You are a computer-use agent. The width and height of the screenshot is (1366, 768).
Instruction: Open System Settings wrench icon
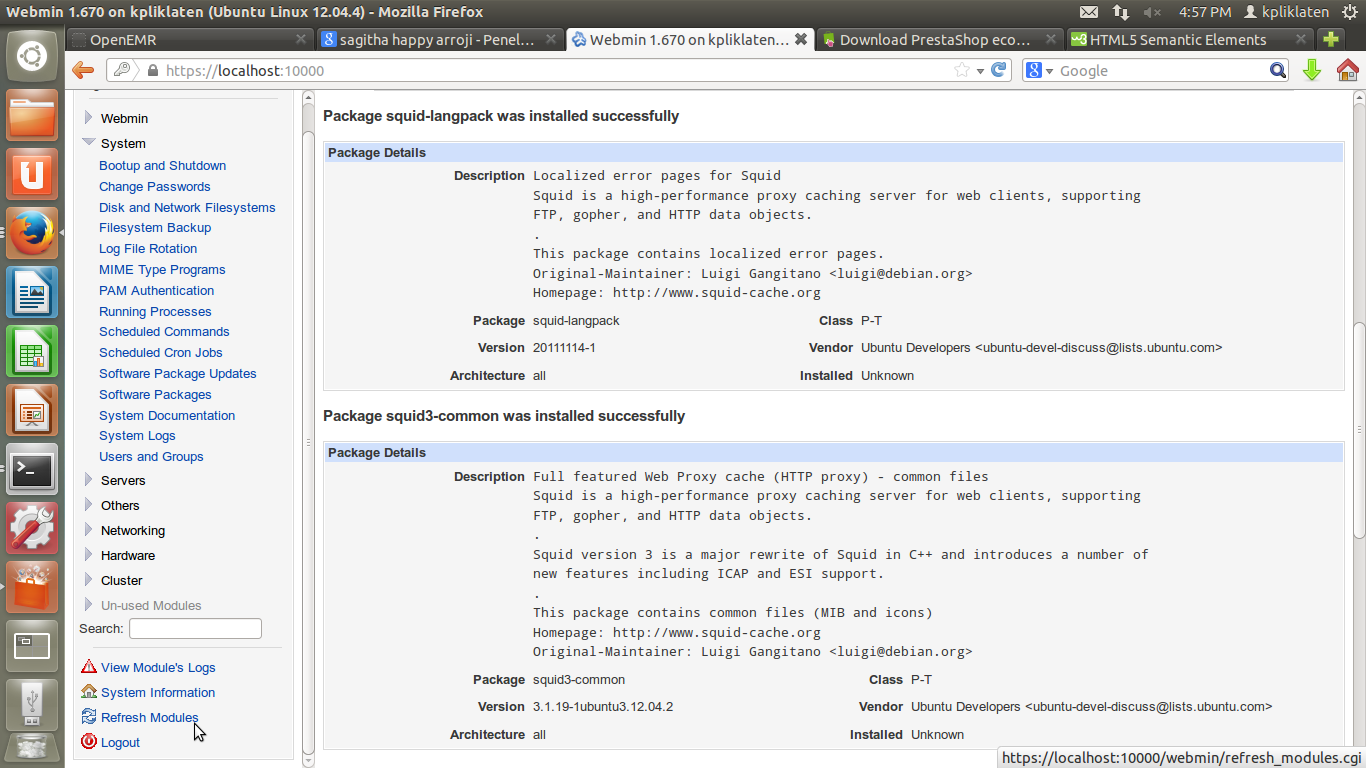tap(32, 528)
